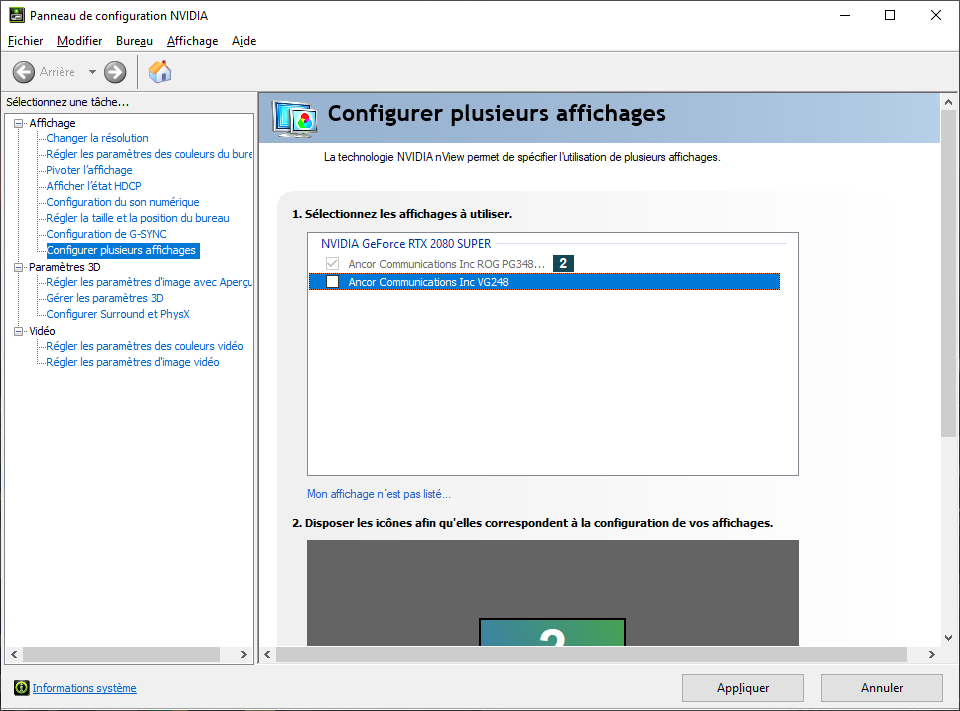Click the Forward arrow icon in toolbar
This screenshot has width=960, height=711.
tap(114, 72)
